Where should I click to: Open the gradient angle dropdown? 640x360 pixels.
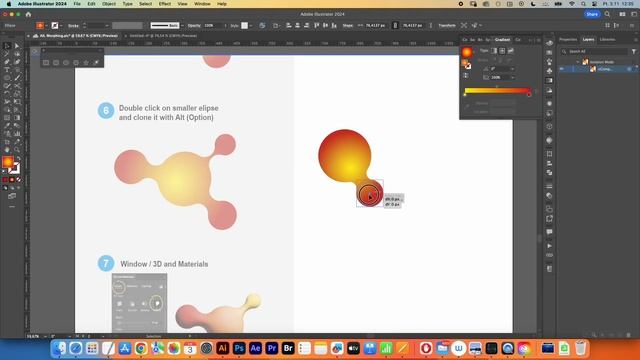click(512, 69)
